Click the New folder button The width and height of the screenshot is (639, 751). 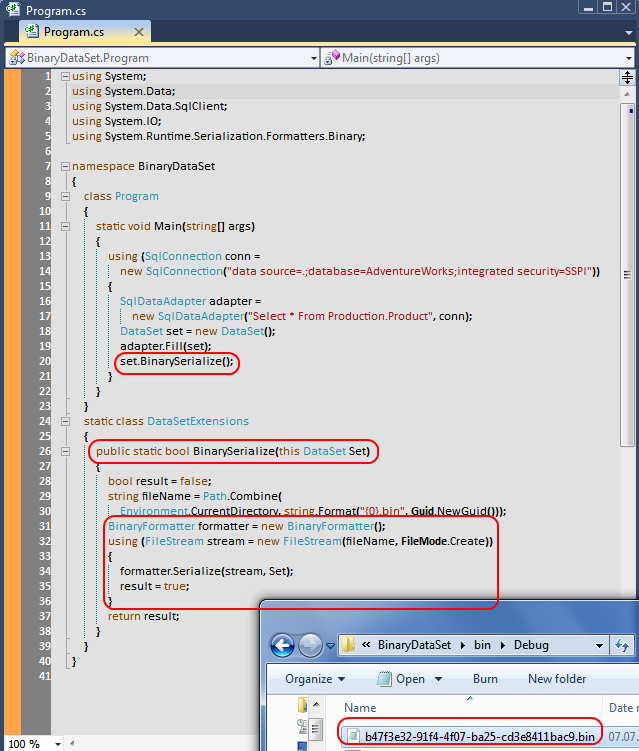557,679
